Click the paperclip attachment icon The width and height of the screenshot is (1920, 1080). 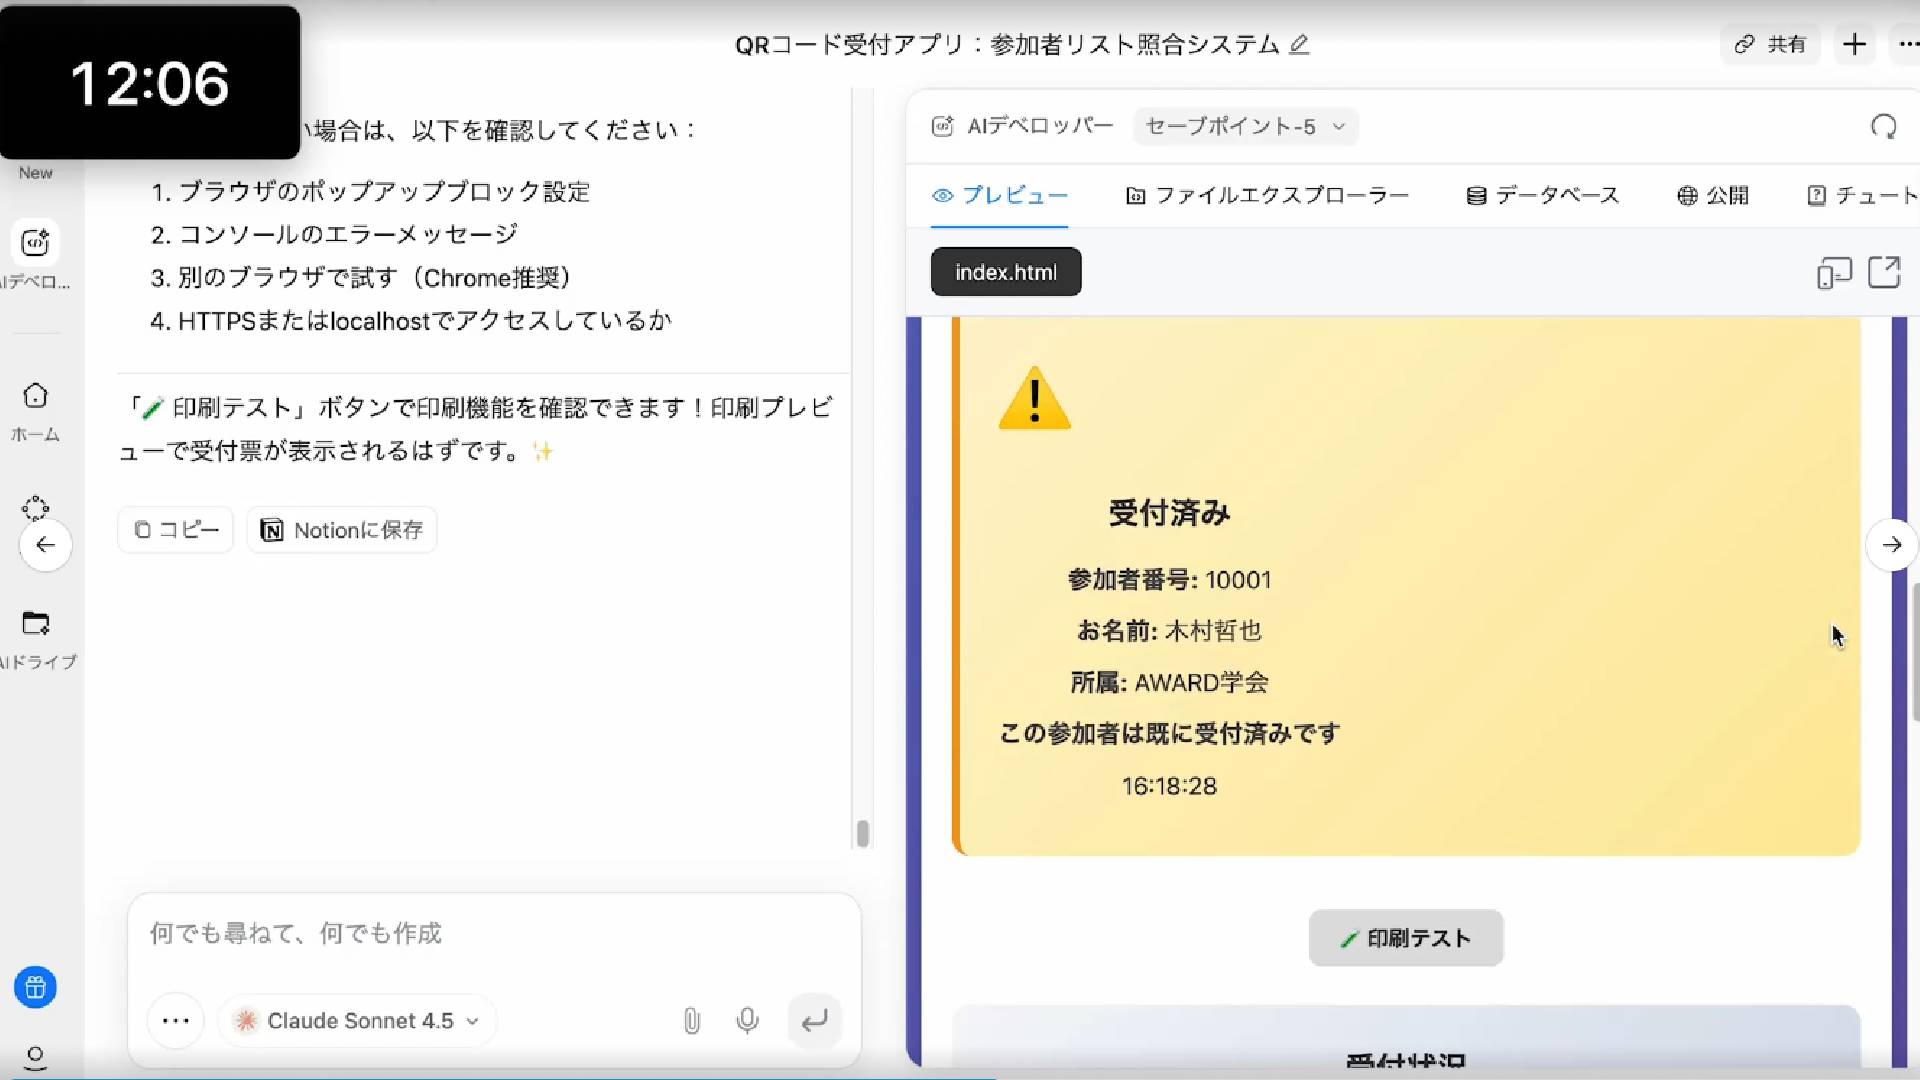[691, 1021]
